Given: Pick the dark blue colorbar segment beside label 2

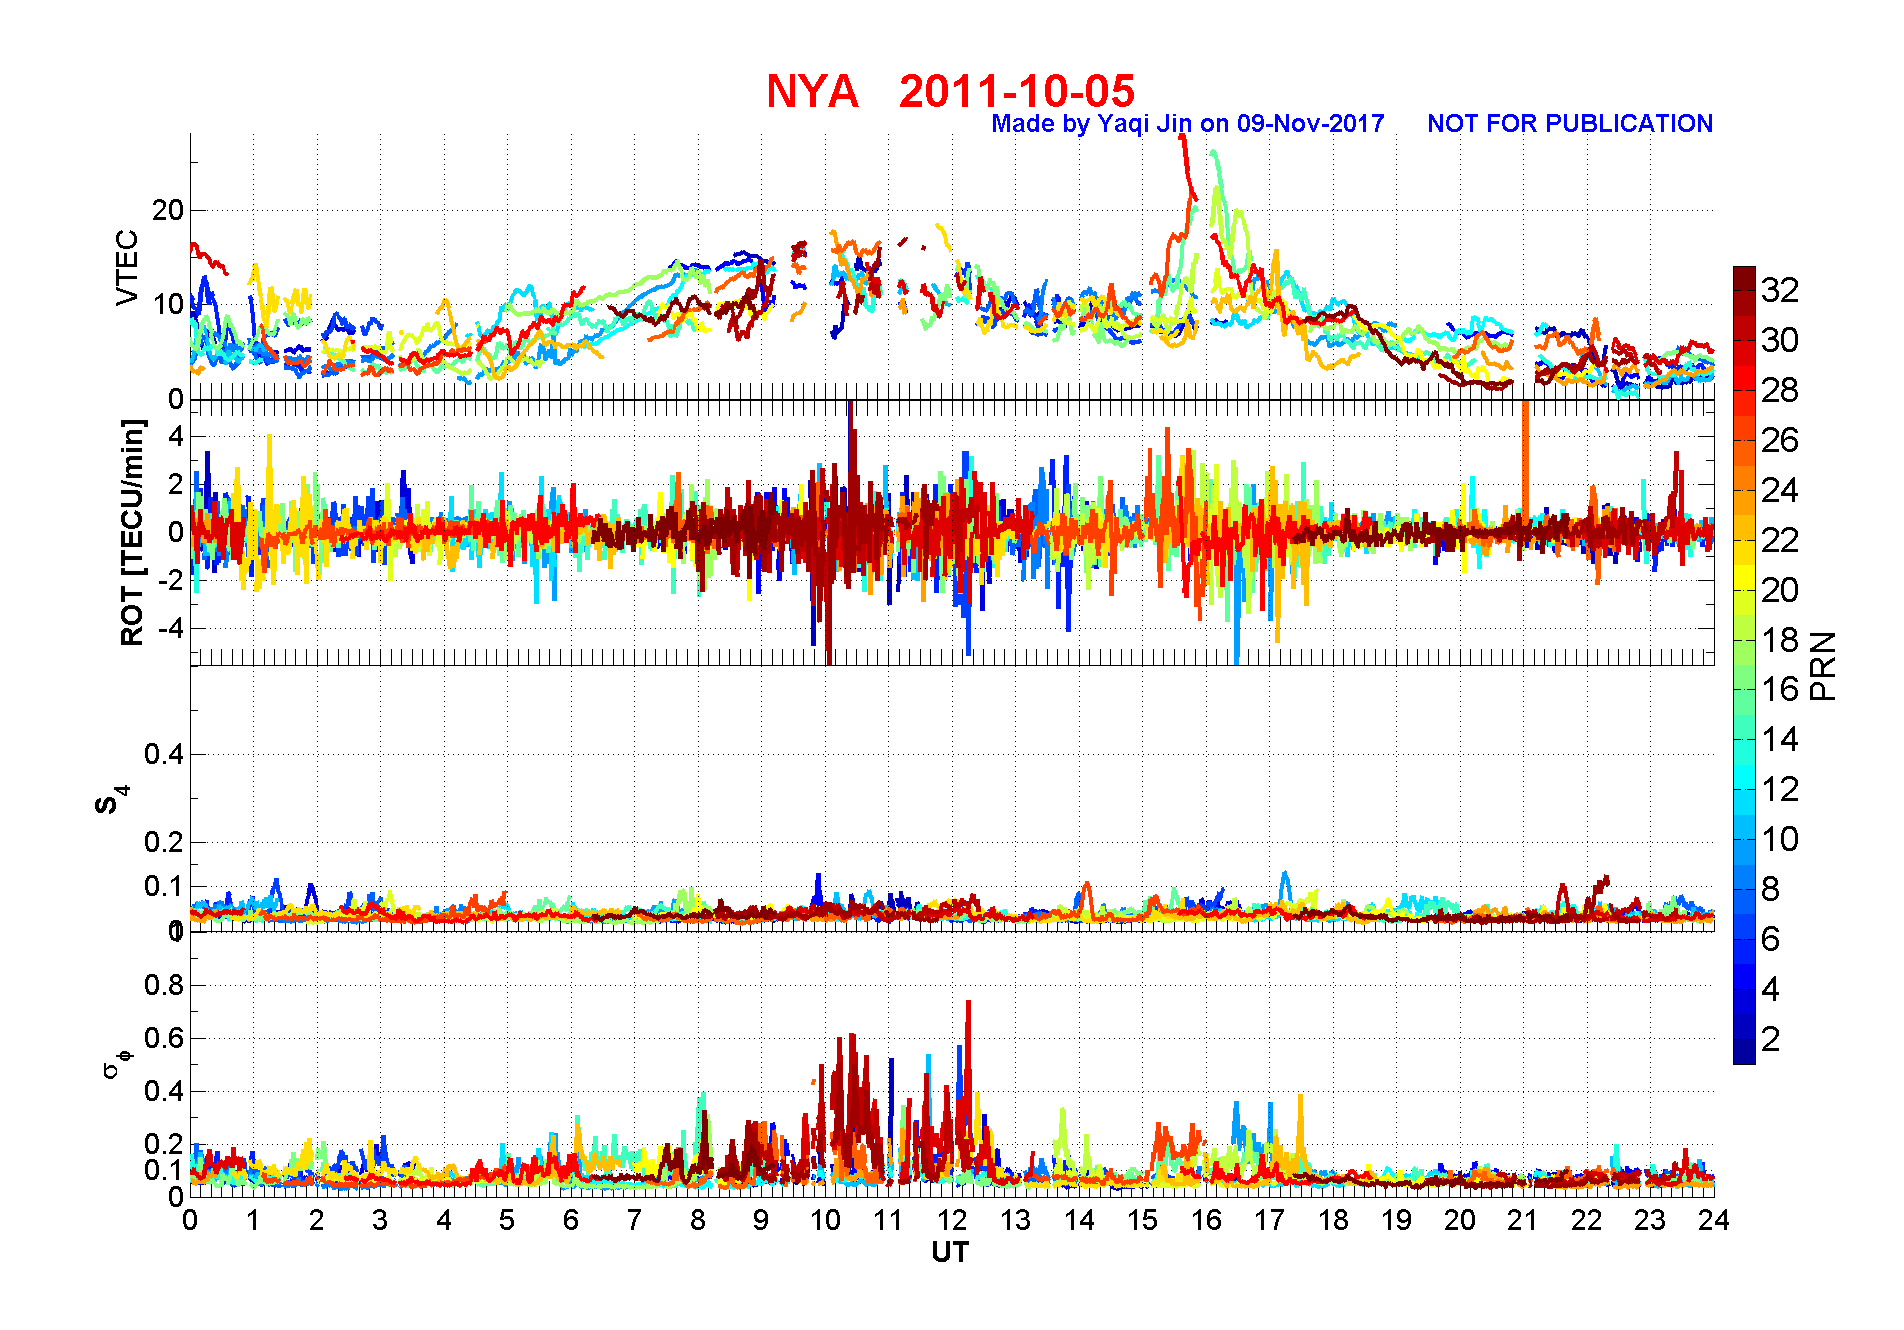Looking at the screenshot, I should 1744,1051.
